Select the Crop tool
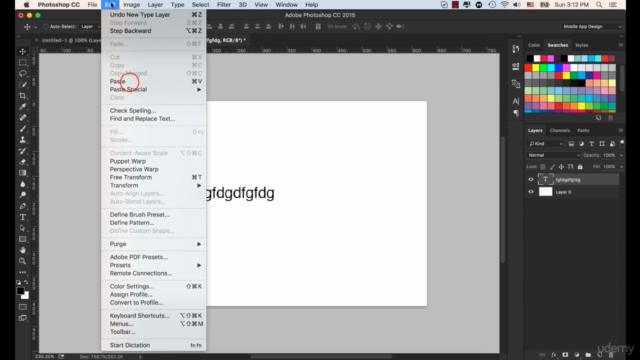 pos(22,96)
